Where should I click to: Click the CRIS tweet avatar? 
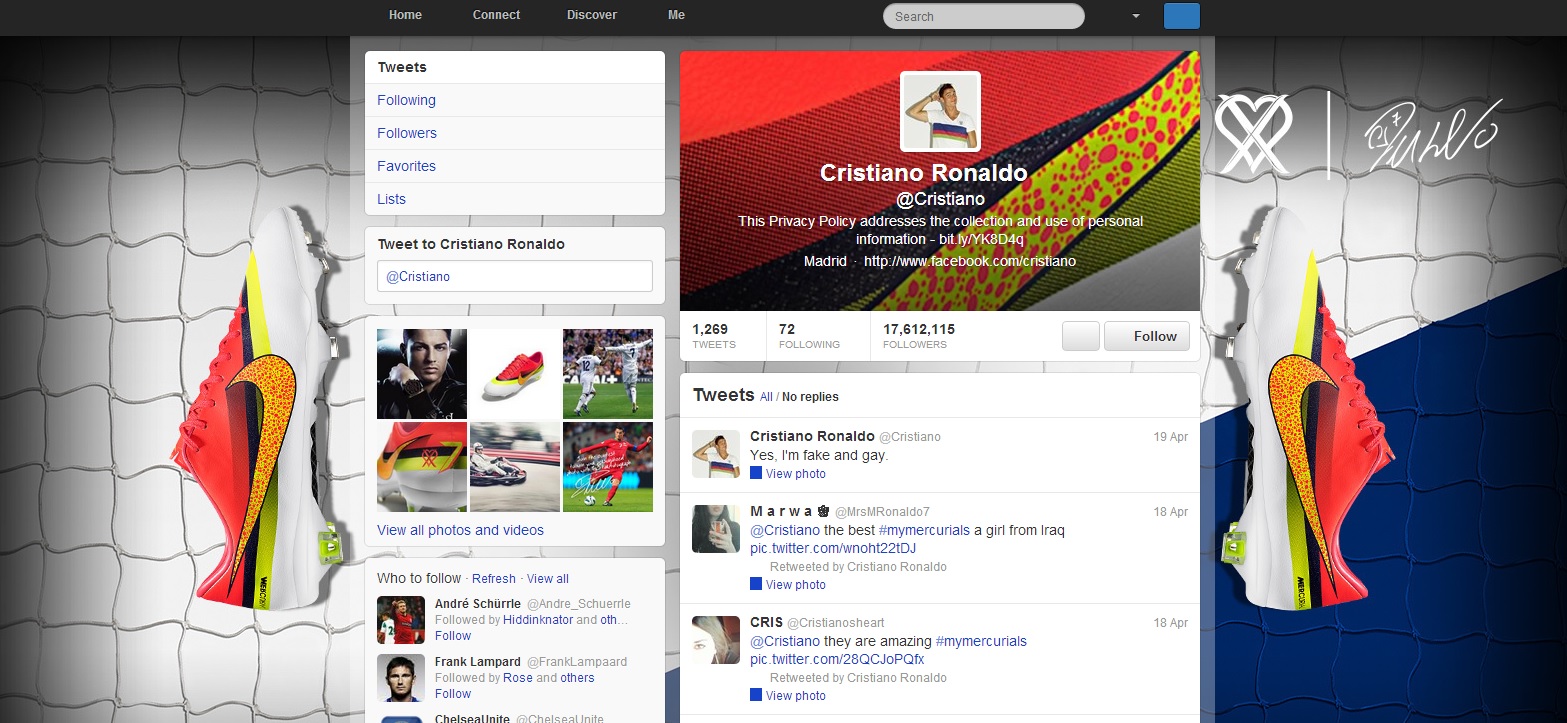point(716,640)
